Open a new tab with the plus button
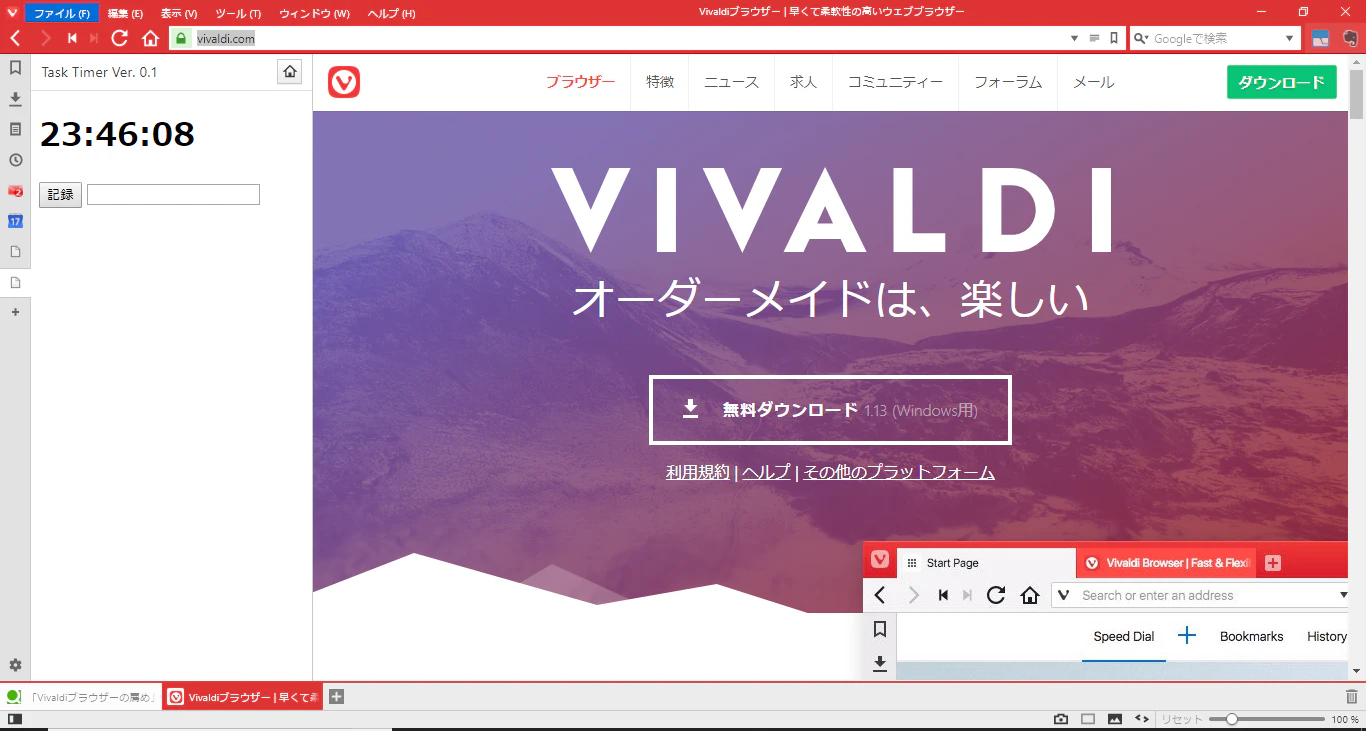Viewport: 1366px width, 731px height. pyautogui.click(x=337, y=697)
